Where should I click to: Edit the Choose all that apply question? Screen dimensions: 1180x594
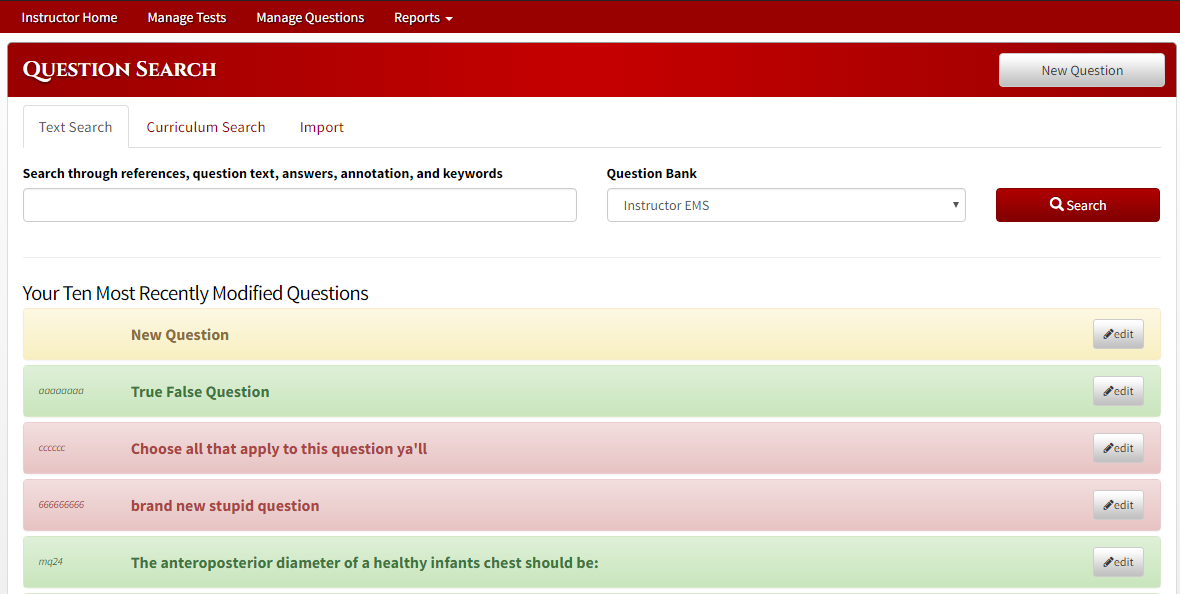(1118, 448)
